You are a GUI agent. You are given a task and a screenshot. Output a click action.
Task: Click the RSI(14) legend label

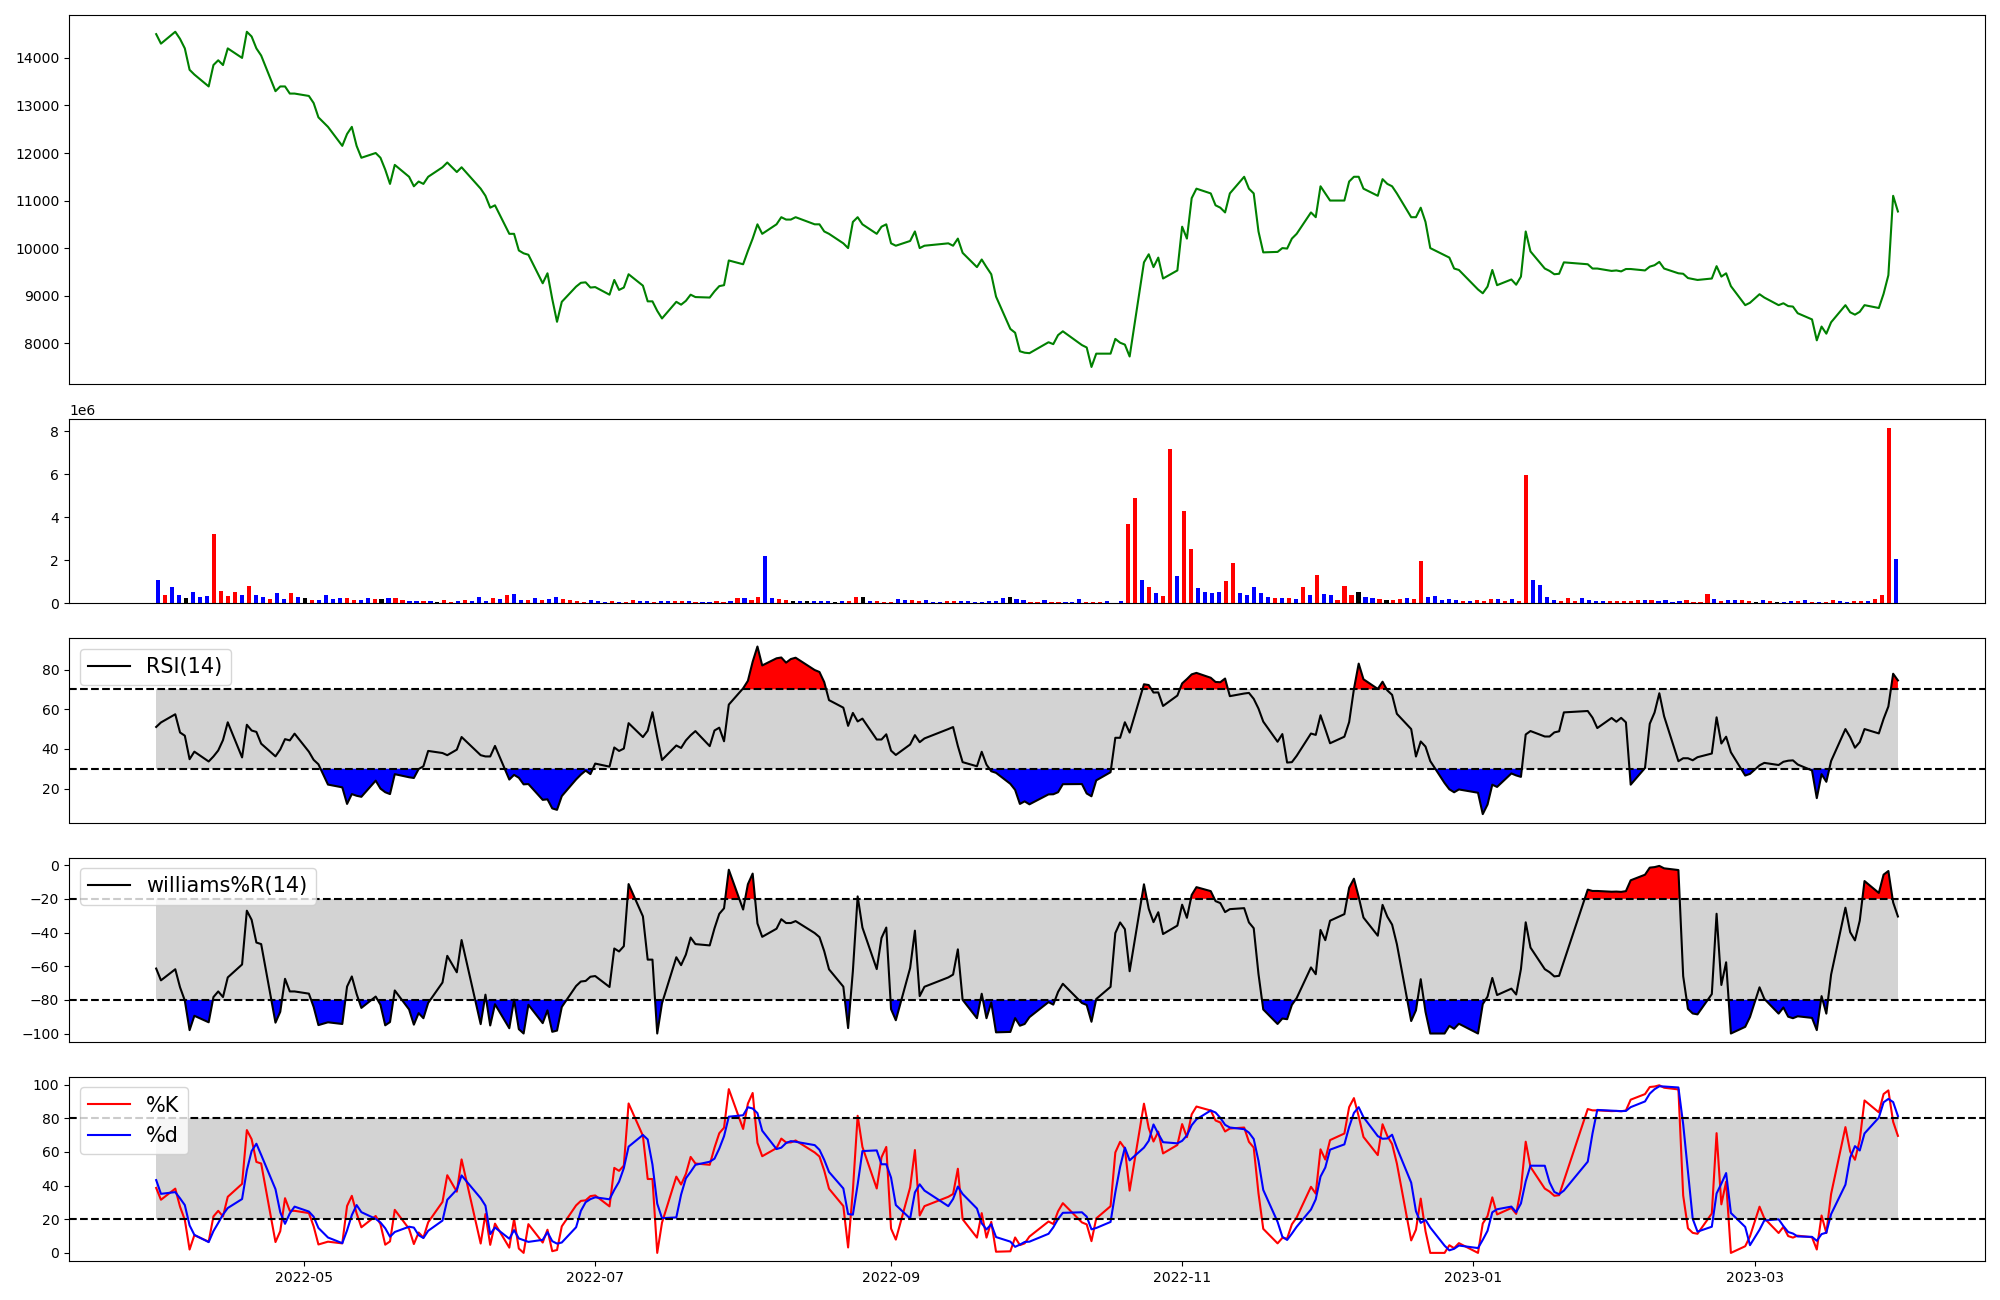click(x=184, y=666)
